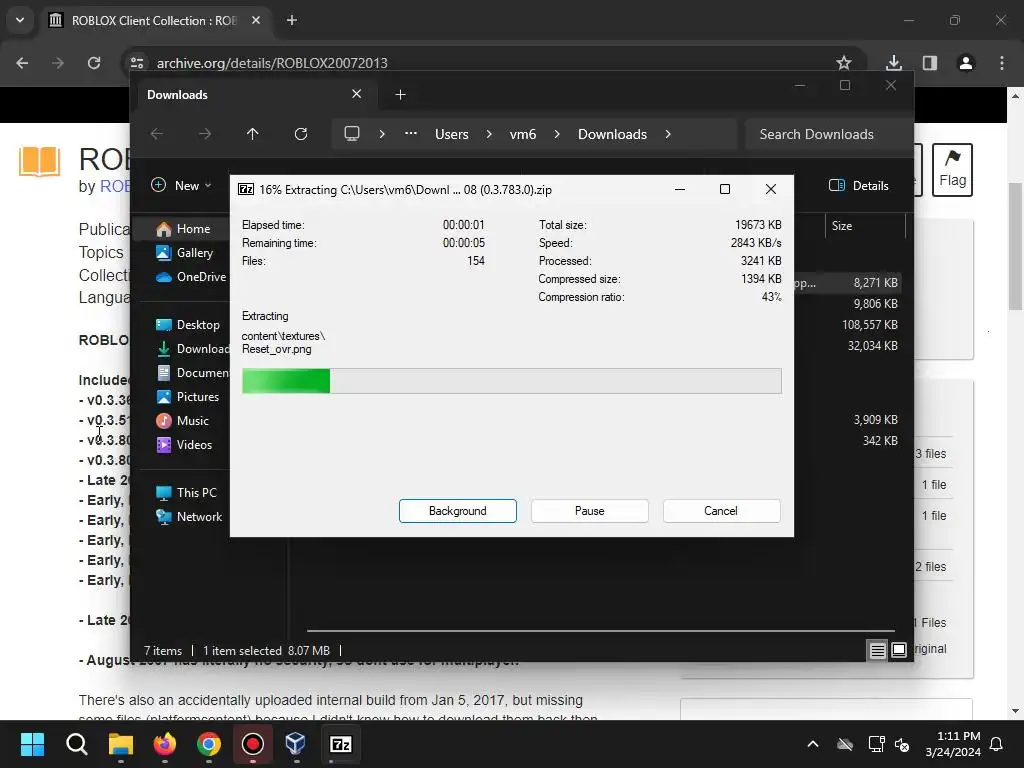Image resolution: width=1024 pixels, height=768 pixels.
Task: Click the site info icon in the Chrome address bar
Action: [x=137, y=63]
